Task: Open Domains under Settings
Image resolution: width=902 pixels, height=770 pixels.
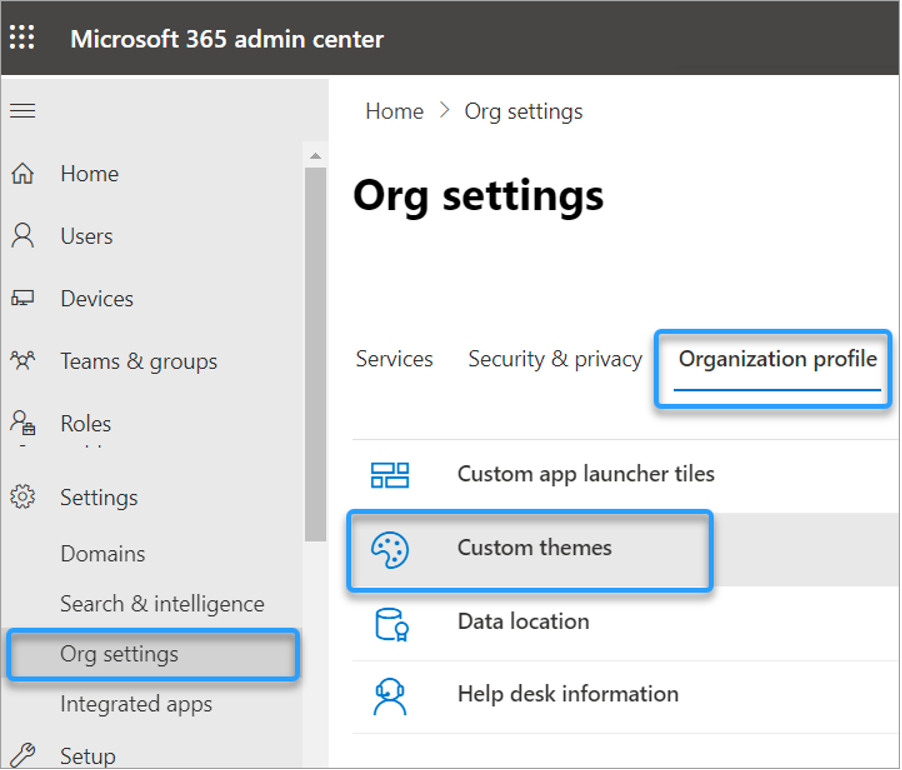Action: (x=102, y=554)
